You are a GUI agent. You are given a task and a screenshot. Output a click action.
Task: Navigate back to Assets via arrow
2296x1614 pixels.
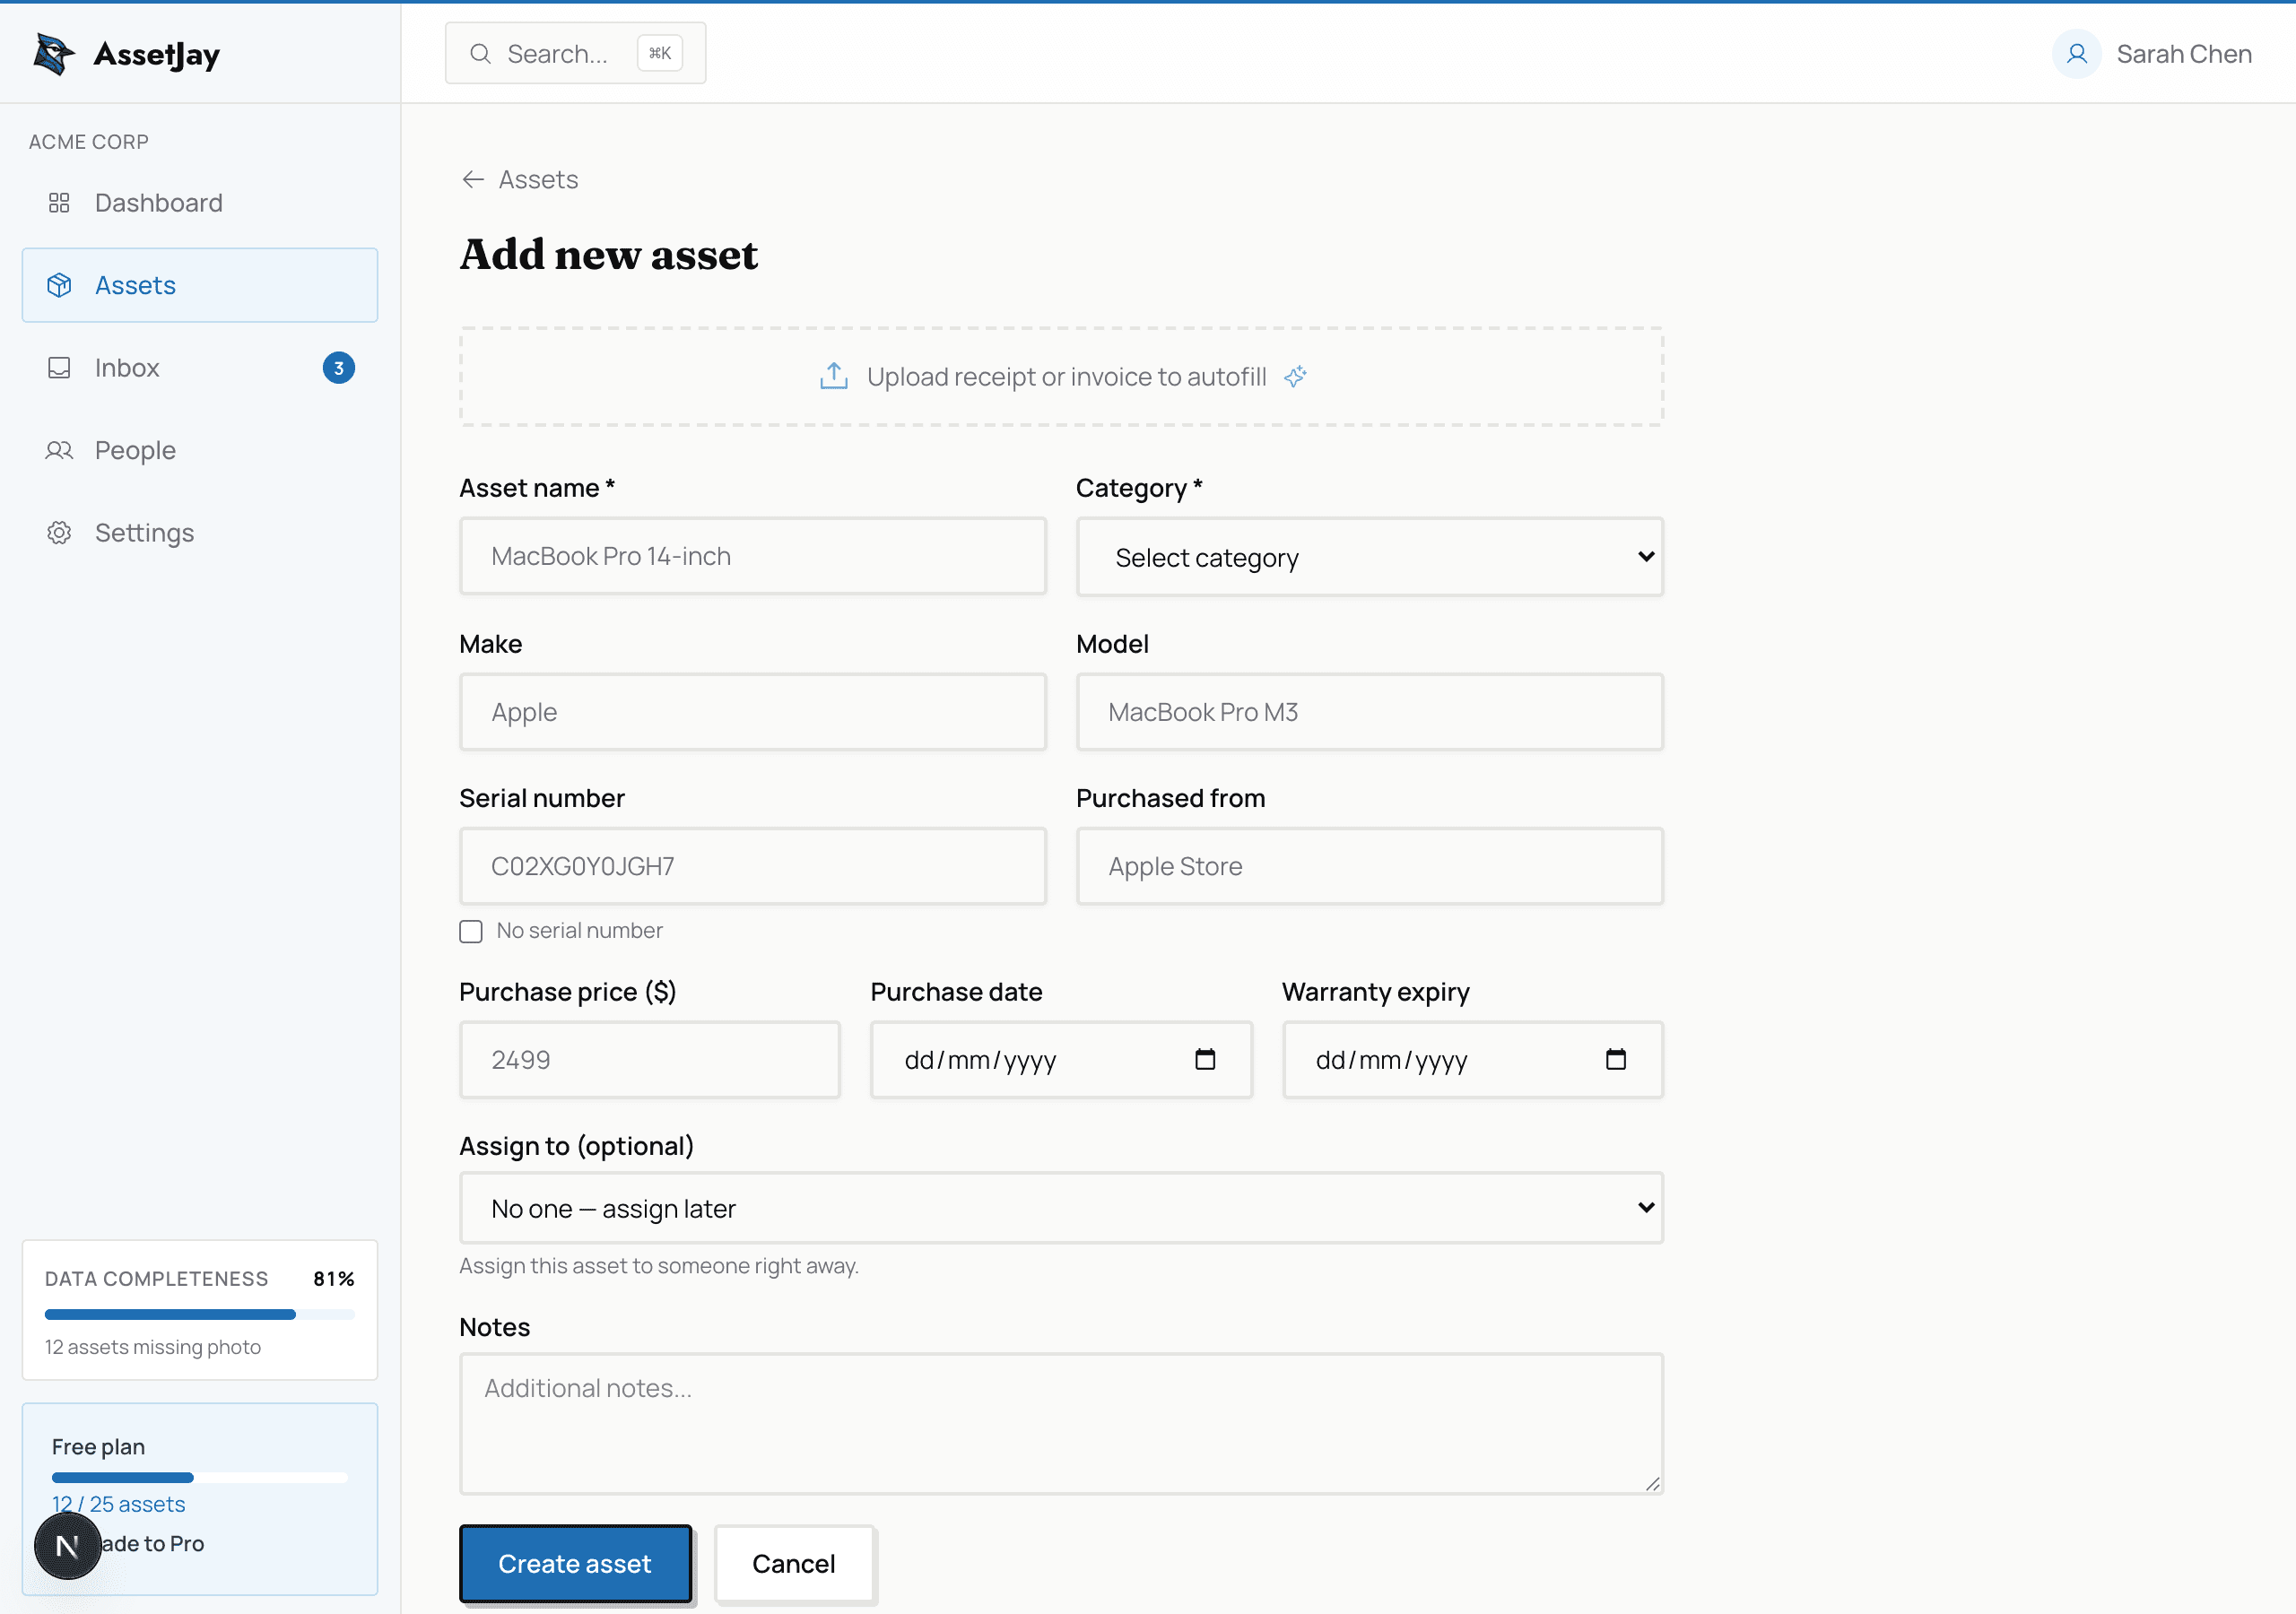(x=473, y=179)
